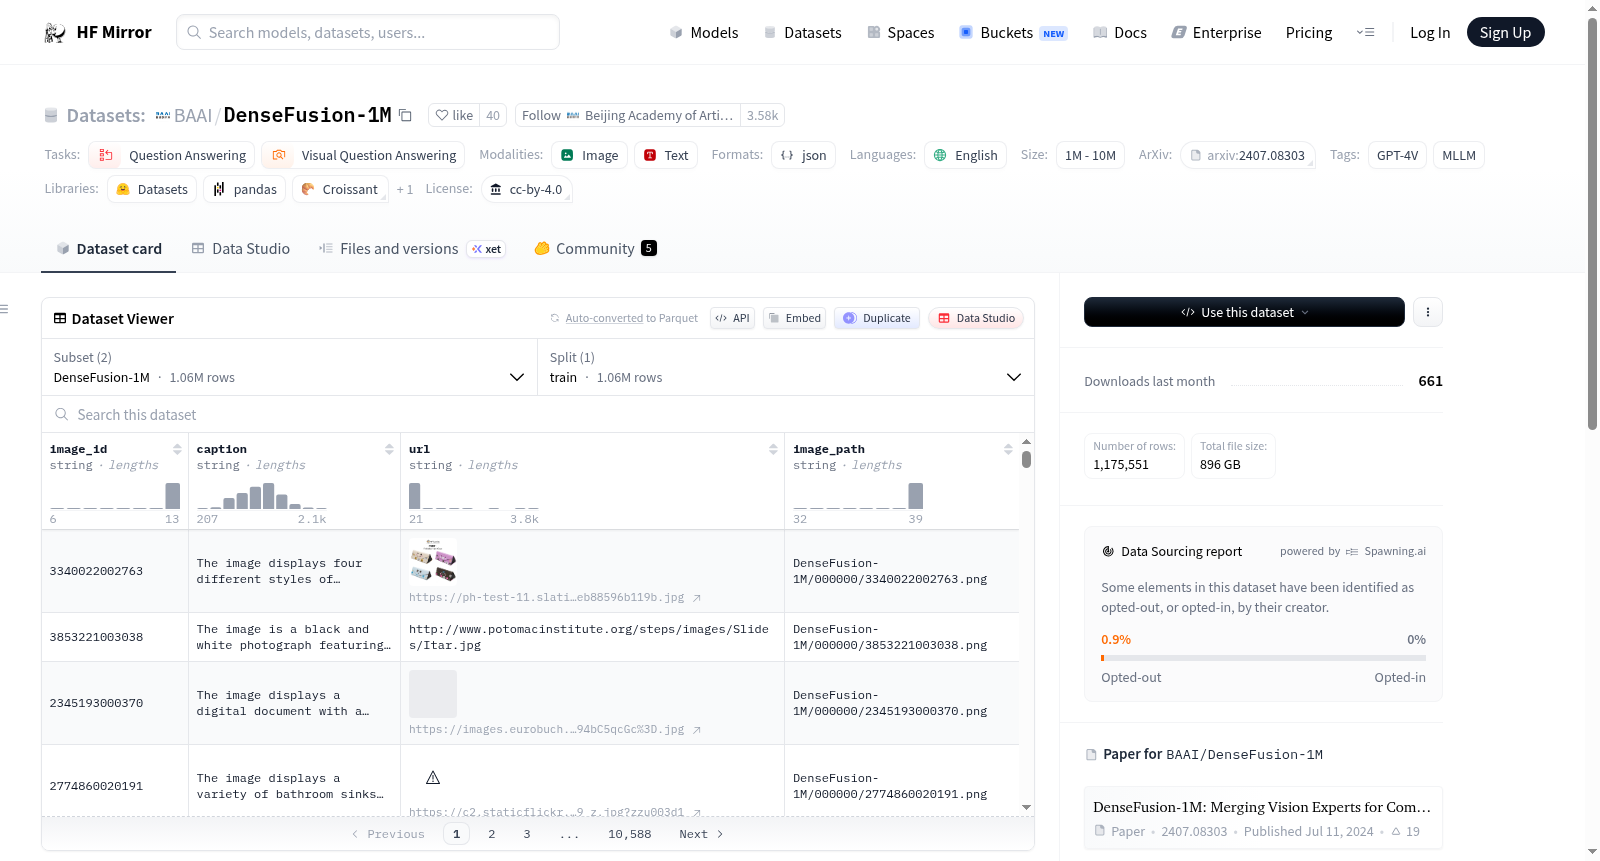Click the English language tag

(966, 155)
